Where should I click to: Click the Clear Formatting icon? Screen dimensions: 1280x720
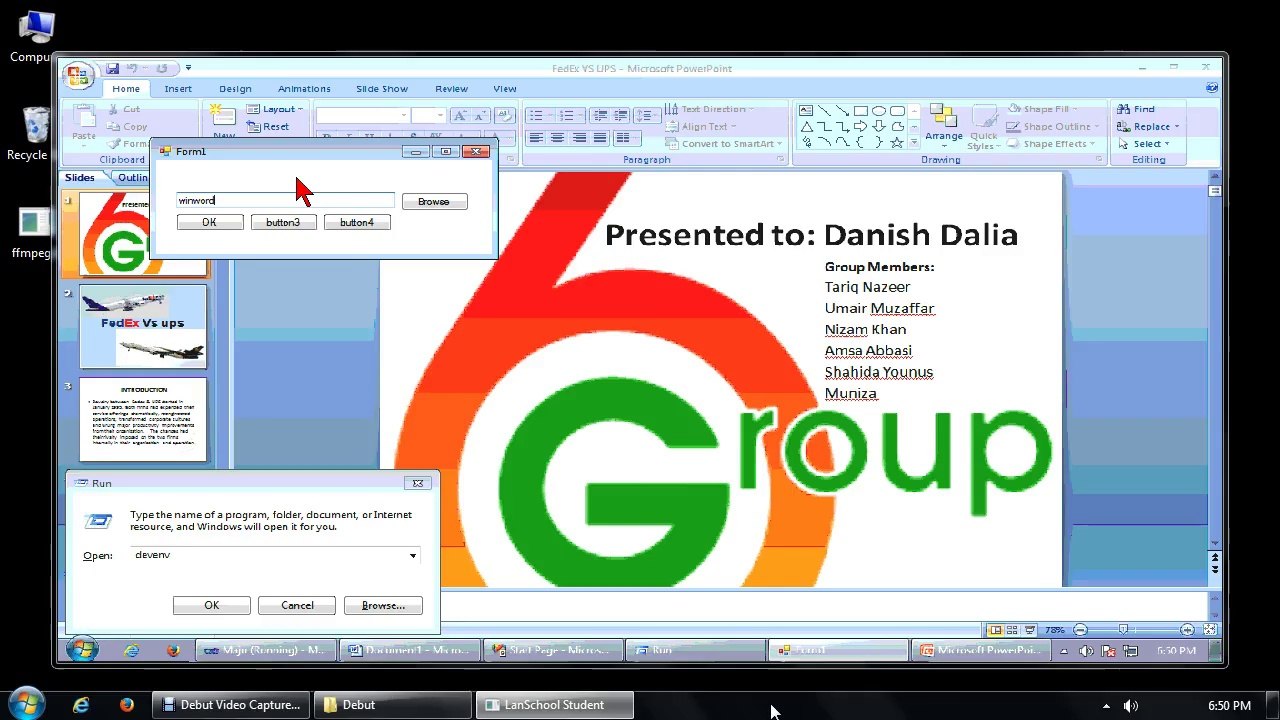pos(506,116)
